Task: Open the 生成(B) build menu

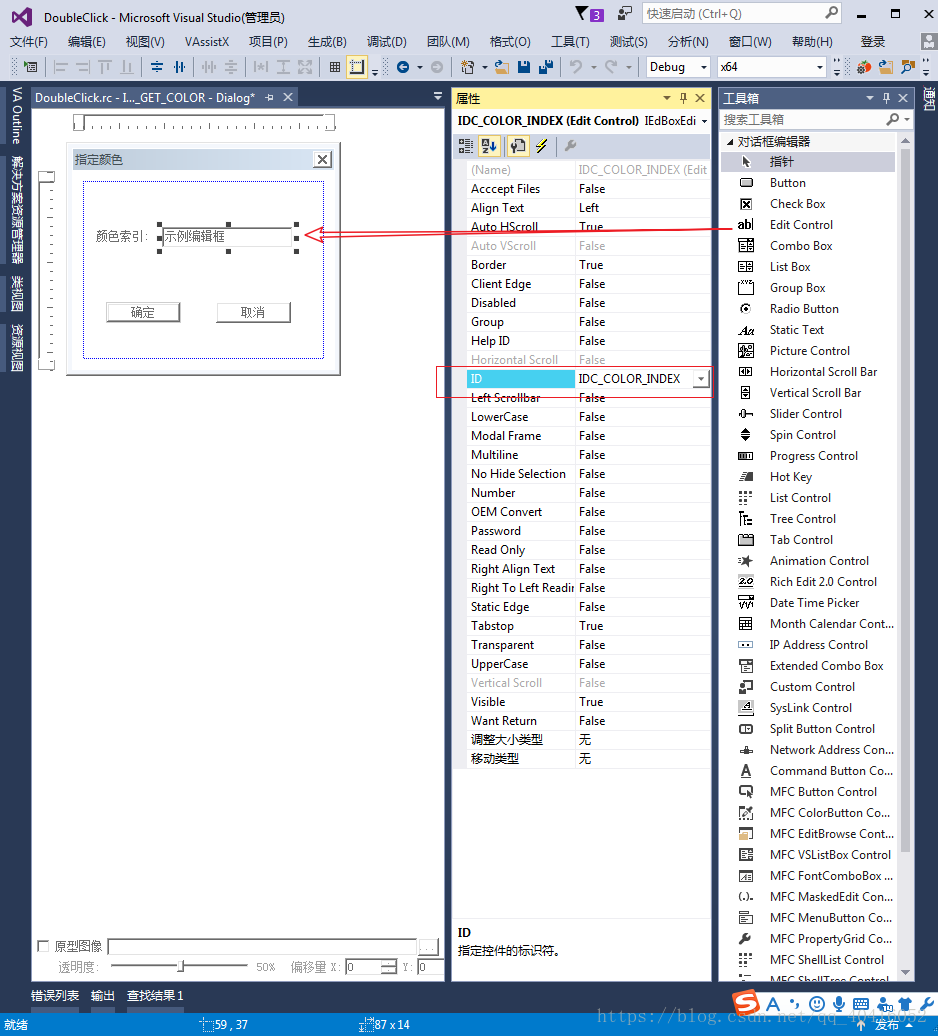Action: (x=327, y=42)
